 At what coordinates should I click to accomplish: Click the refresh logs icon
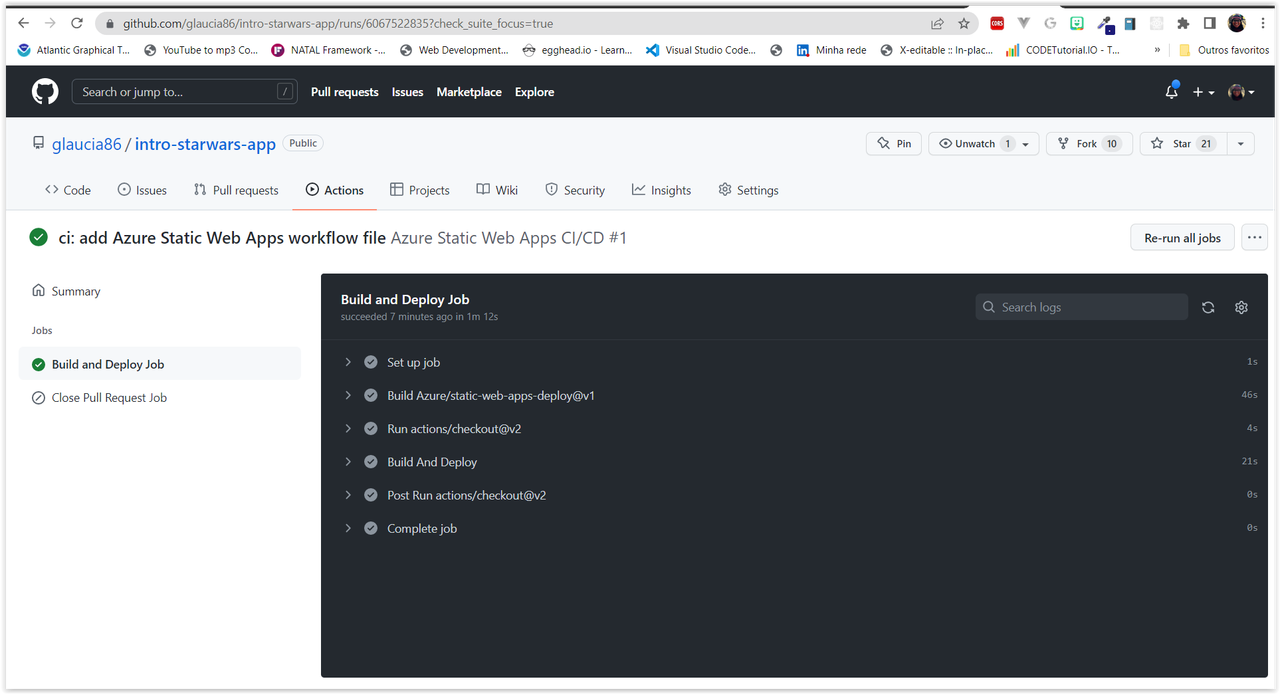[1208, 307]
